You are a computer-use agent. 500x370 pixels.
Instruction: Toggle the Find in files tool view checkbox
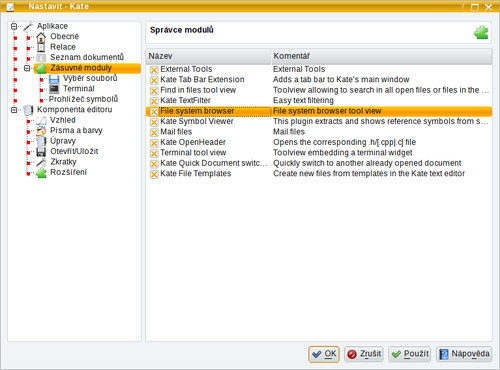[154, 91]
